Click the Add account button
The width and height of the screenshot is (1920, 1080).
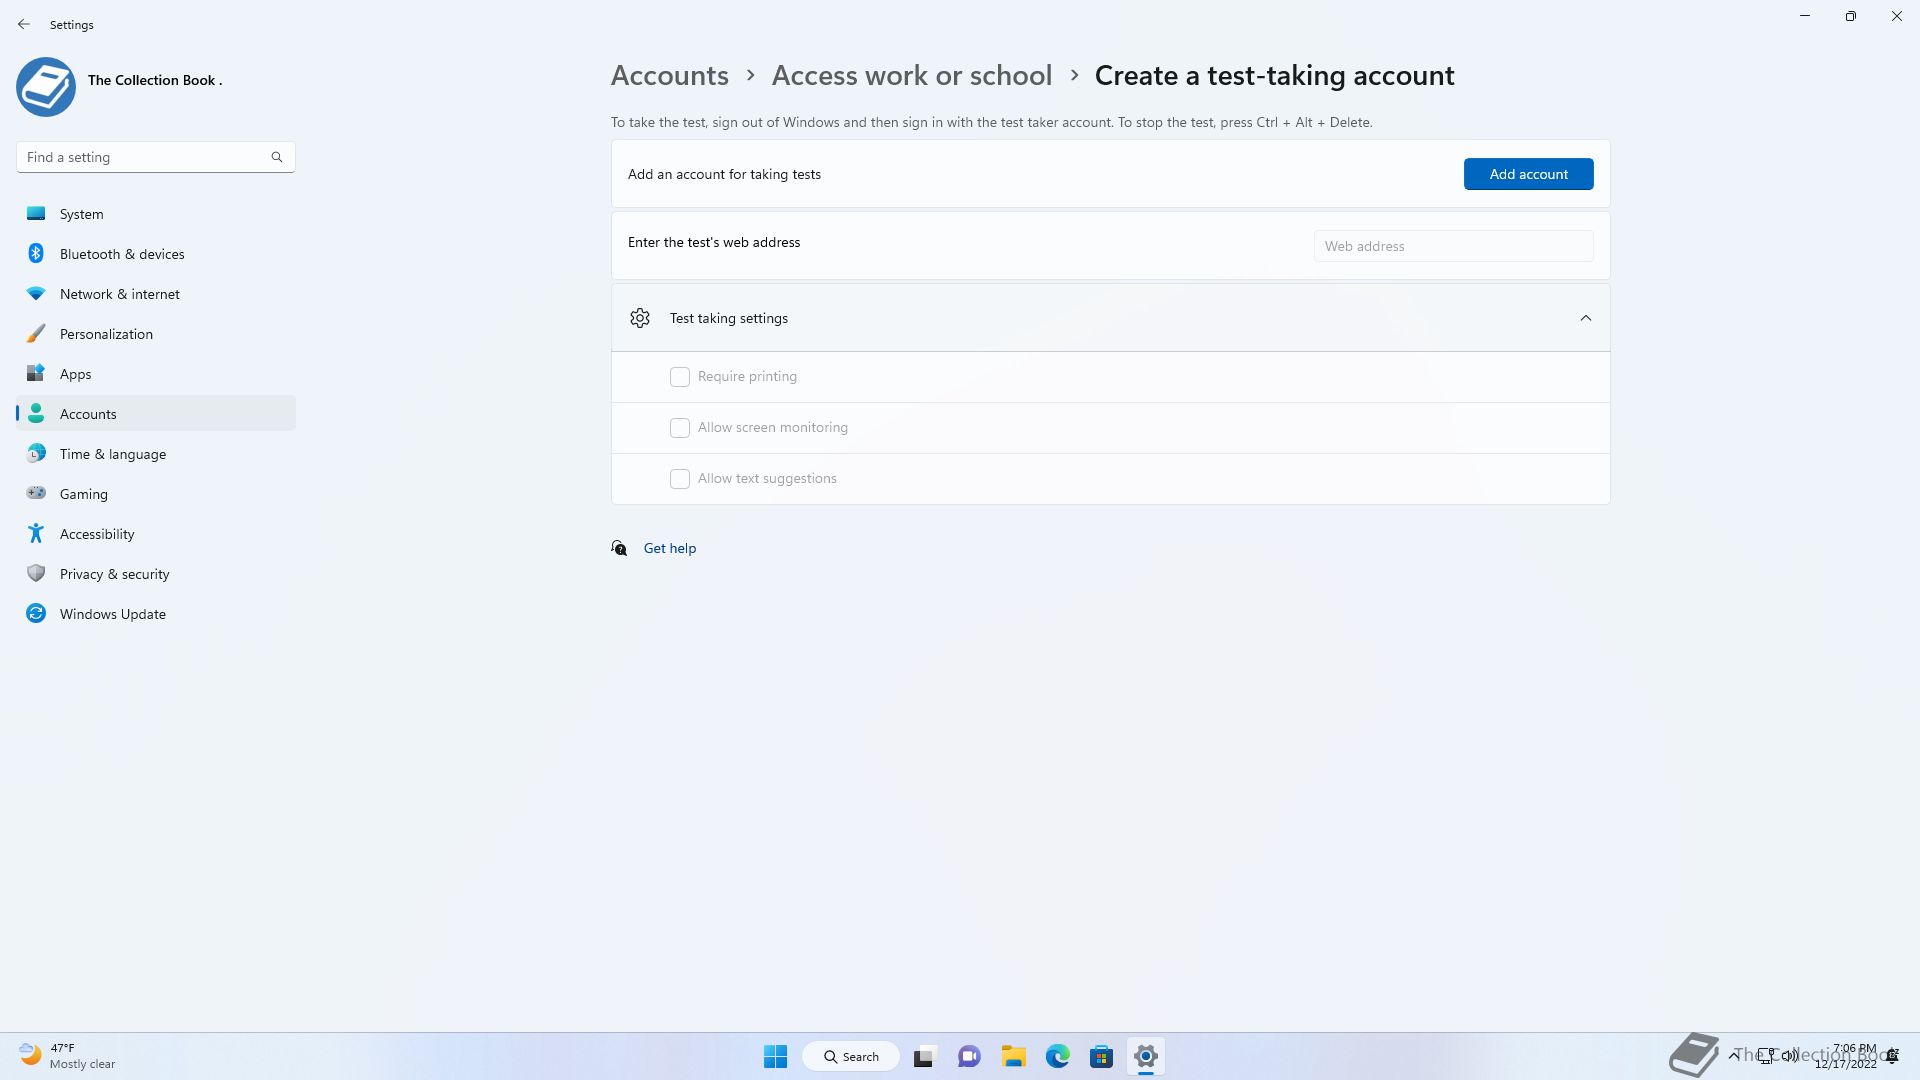pyautogui.click(x=1528, y=174)
